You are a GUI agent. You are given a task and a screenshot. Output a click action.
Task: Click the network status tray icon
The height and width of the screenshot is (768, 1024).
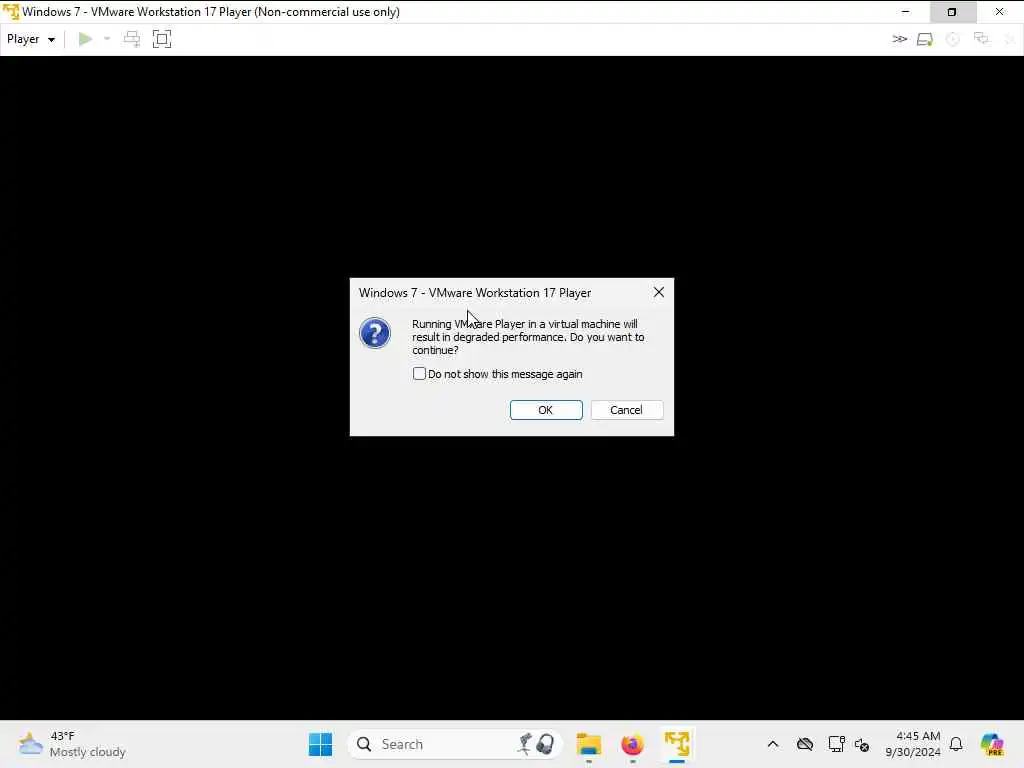tap(836, 744)
